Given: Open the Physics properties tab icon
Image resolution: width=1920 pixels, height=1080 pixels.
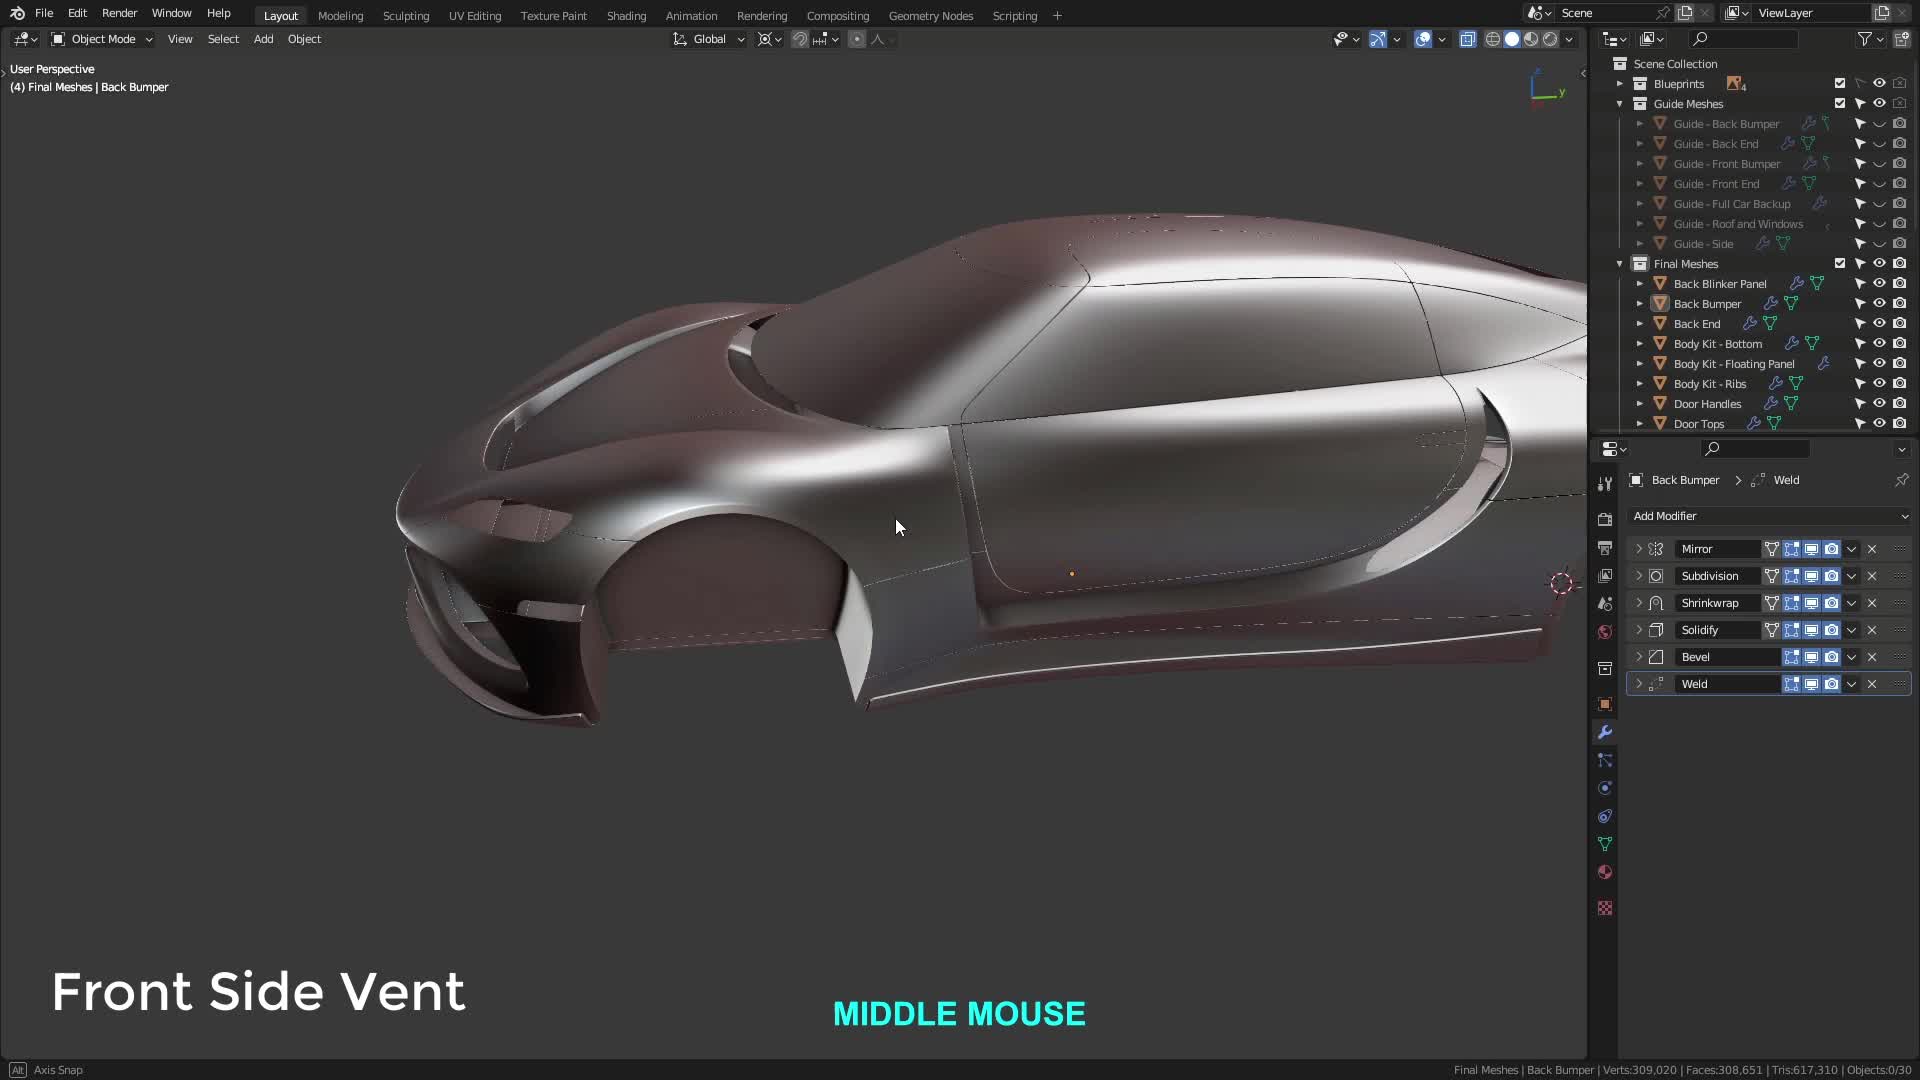Looking at the screenshot, I should tap(1605, 788).
